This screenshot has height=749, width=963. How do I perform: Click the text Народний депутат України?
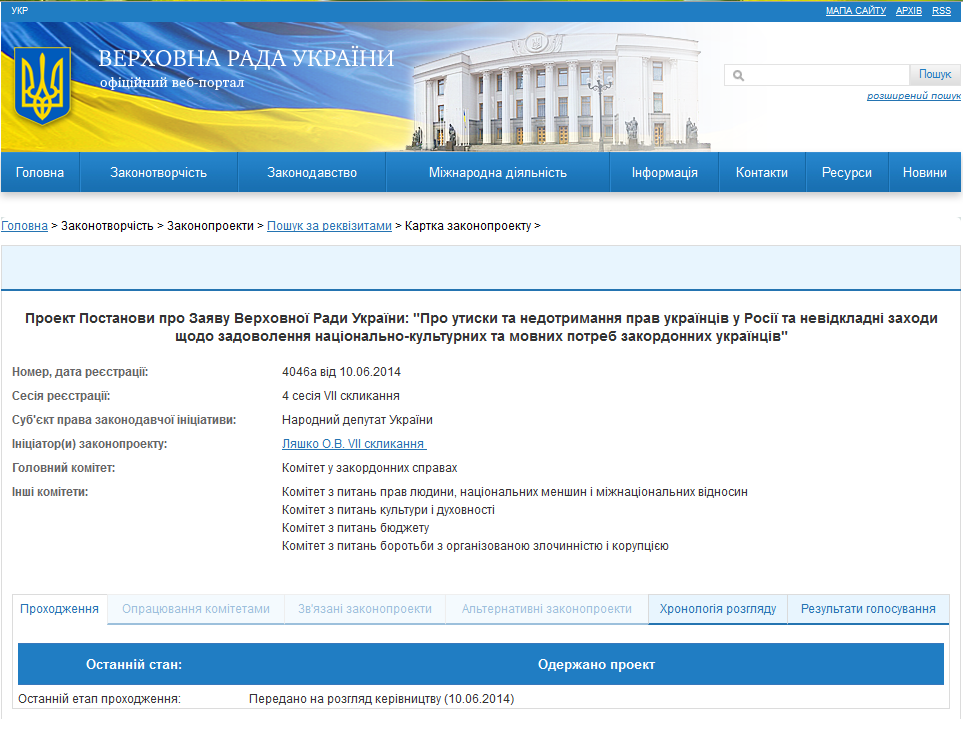(x=357, y=420)
